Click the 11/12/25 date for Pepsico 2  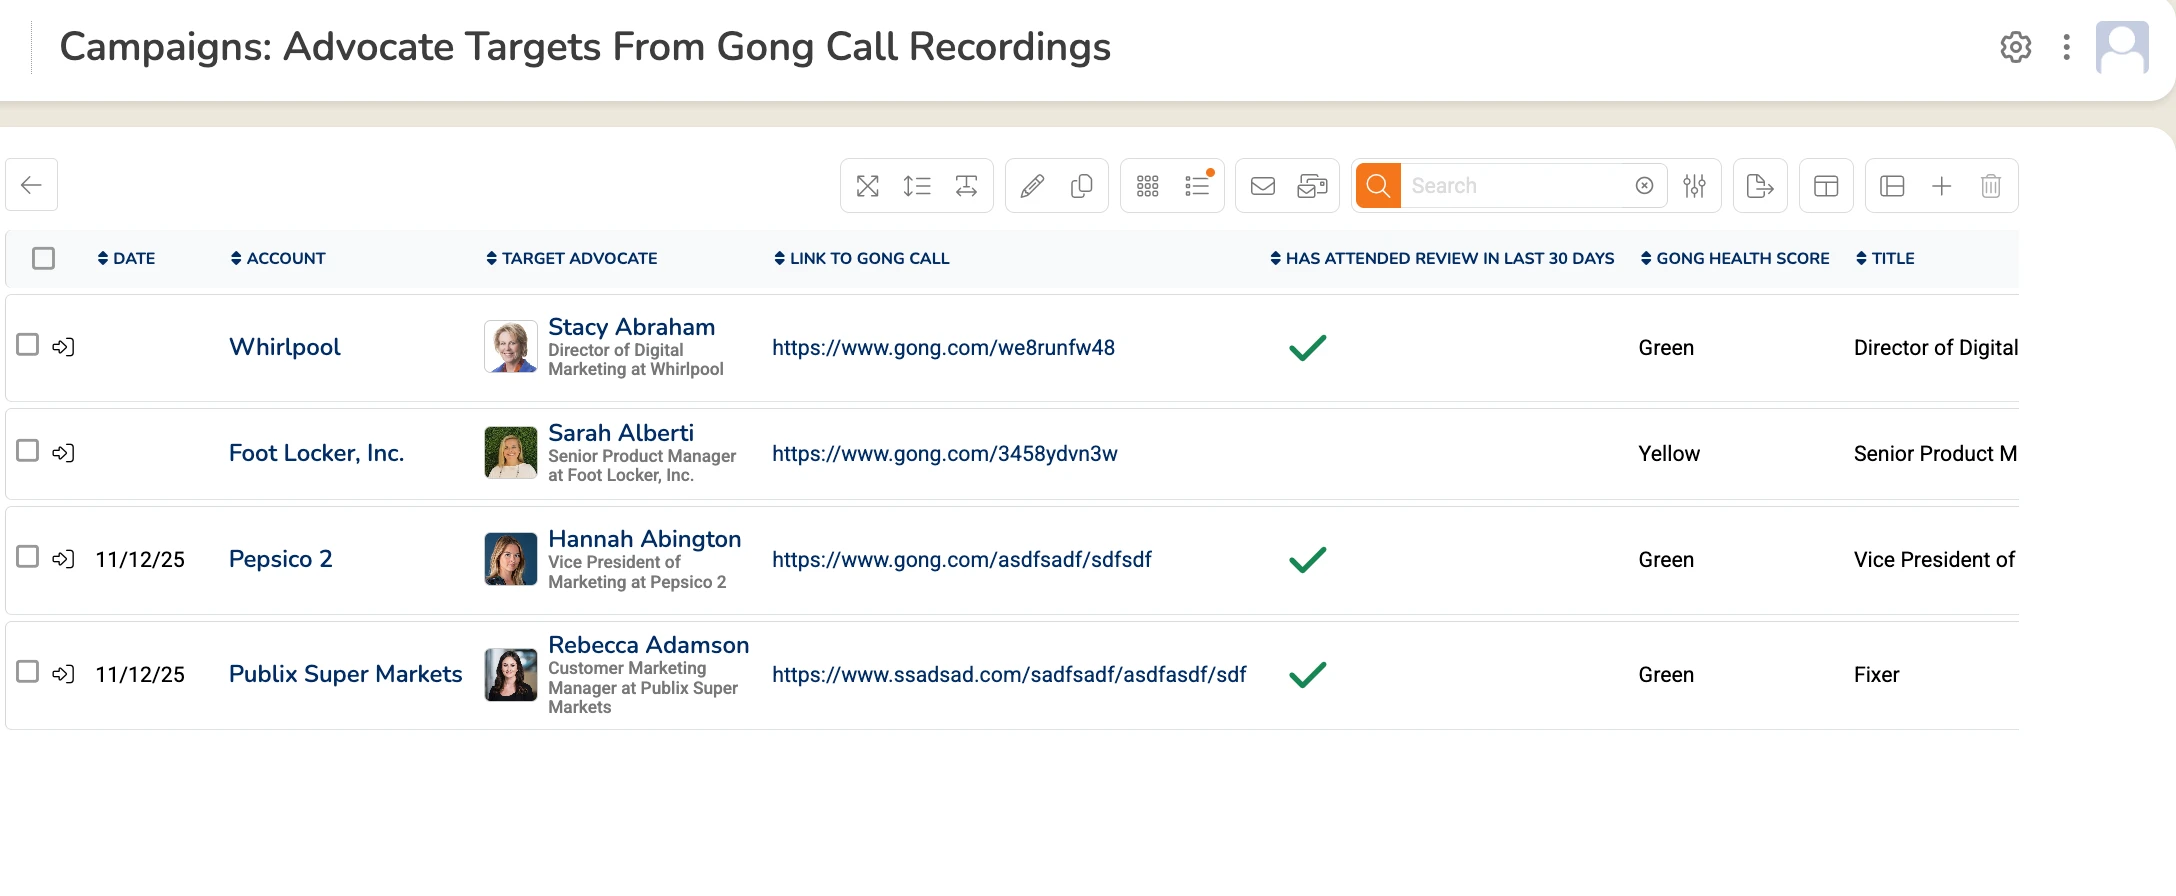click(140, 560)
